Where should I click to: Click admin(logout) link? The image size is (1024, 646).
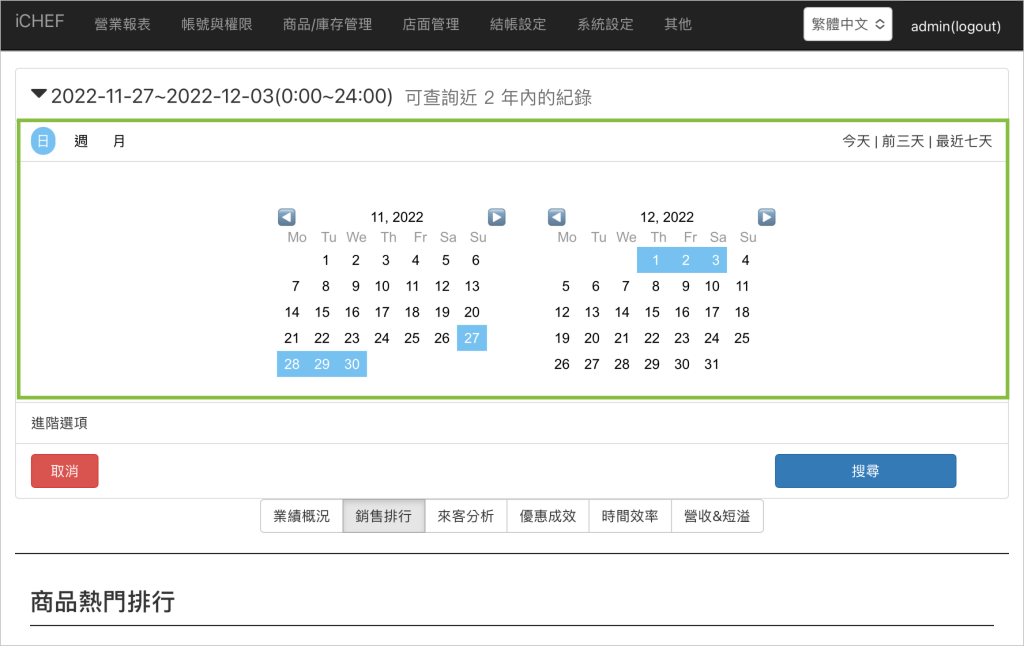[955, 26]
